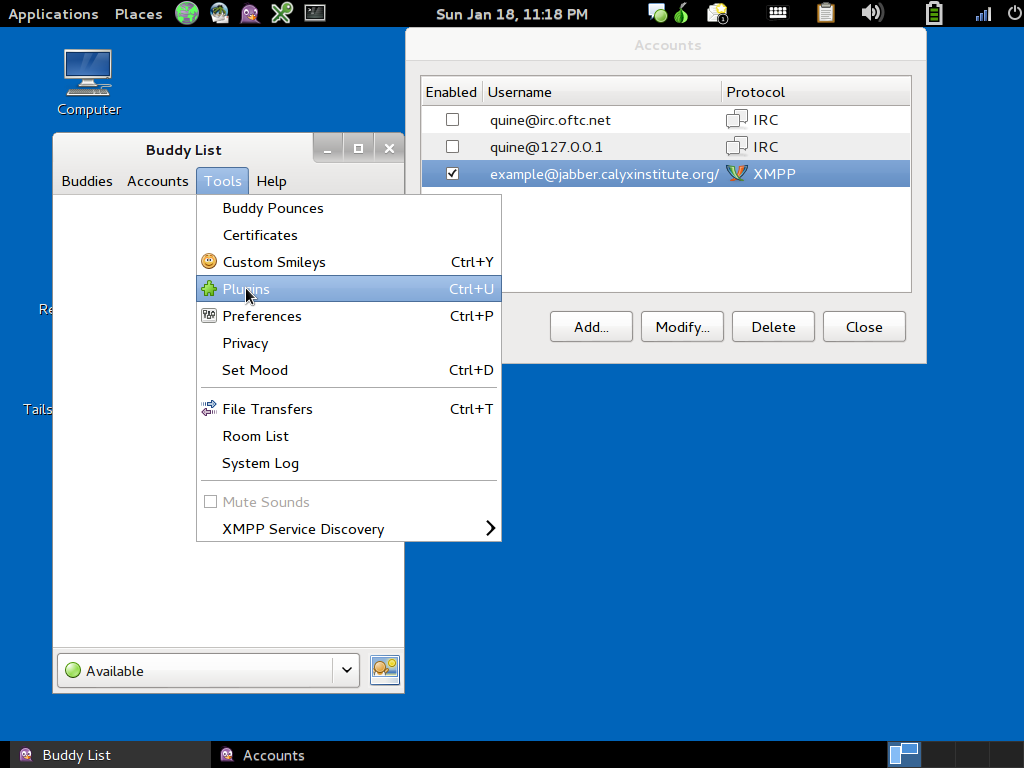
Task: Open the Computer desktop icon
Action: 89,83
